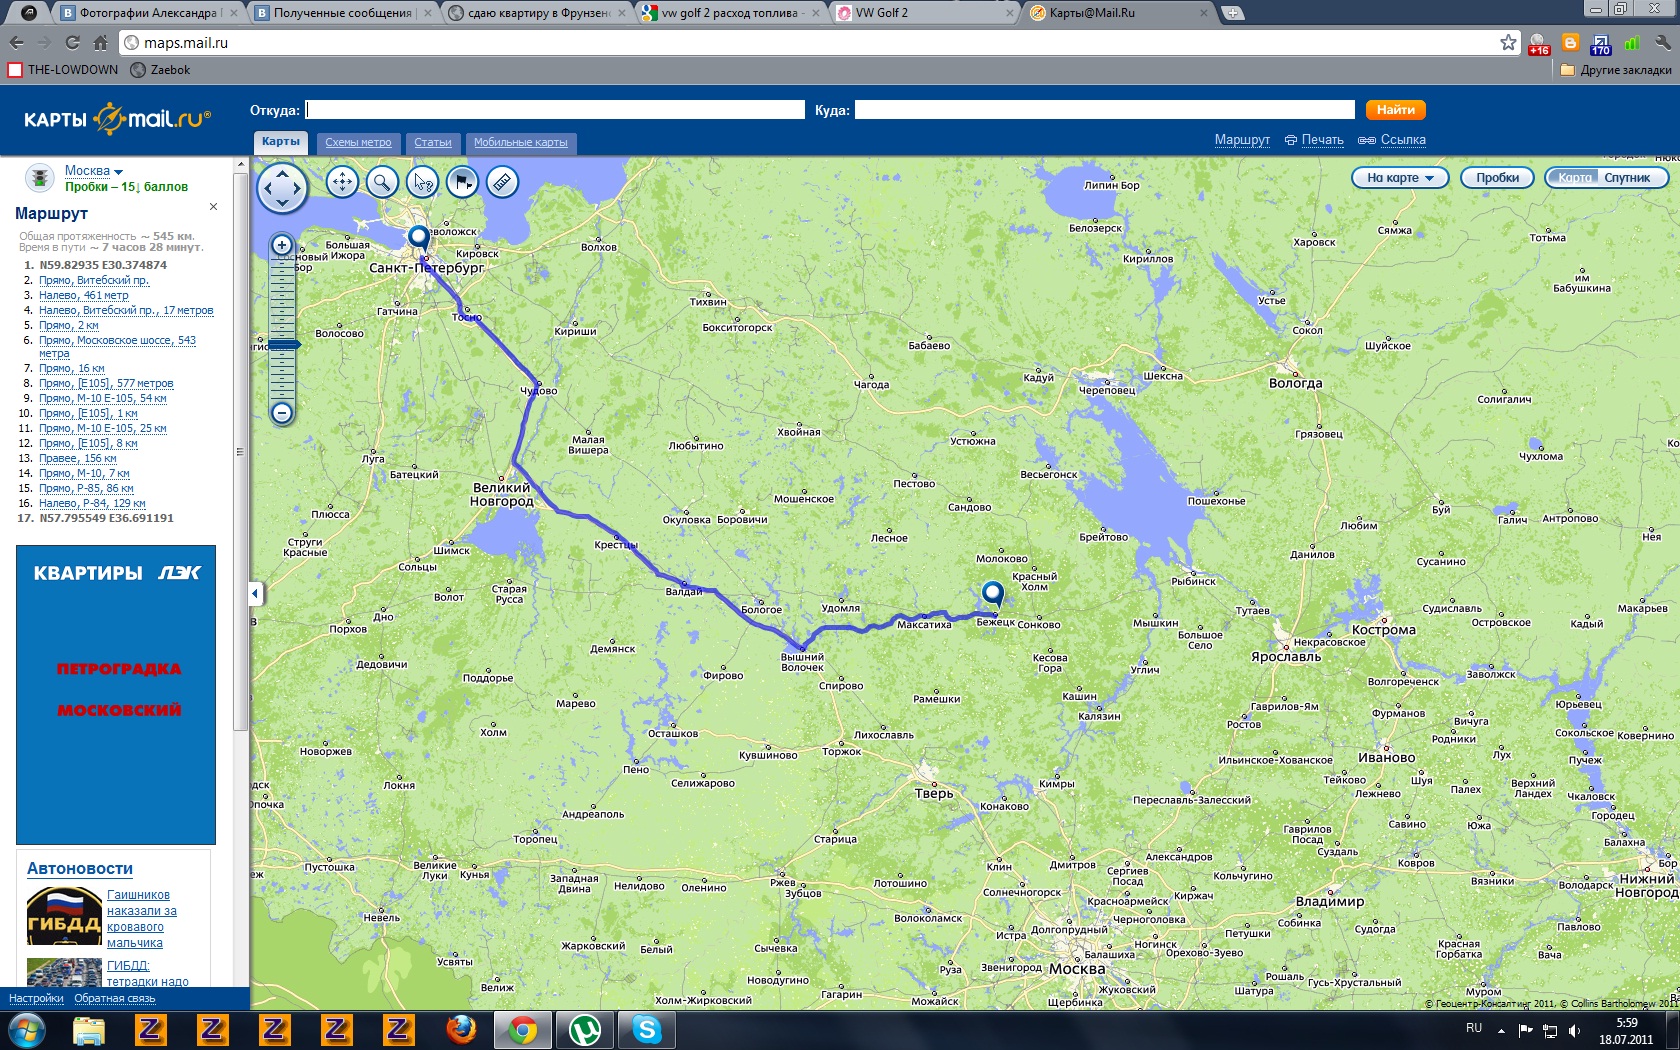Open the Карты tab
The height and width of the screenshot is (1050, 1680).
pyautogui.click(x=281, y=142)
